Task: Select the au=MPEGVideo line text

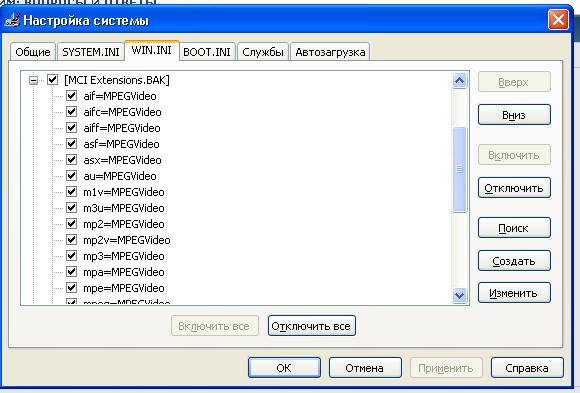Action: point(120,176)
